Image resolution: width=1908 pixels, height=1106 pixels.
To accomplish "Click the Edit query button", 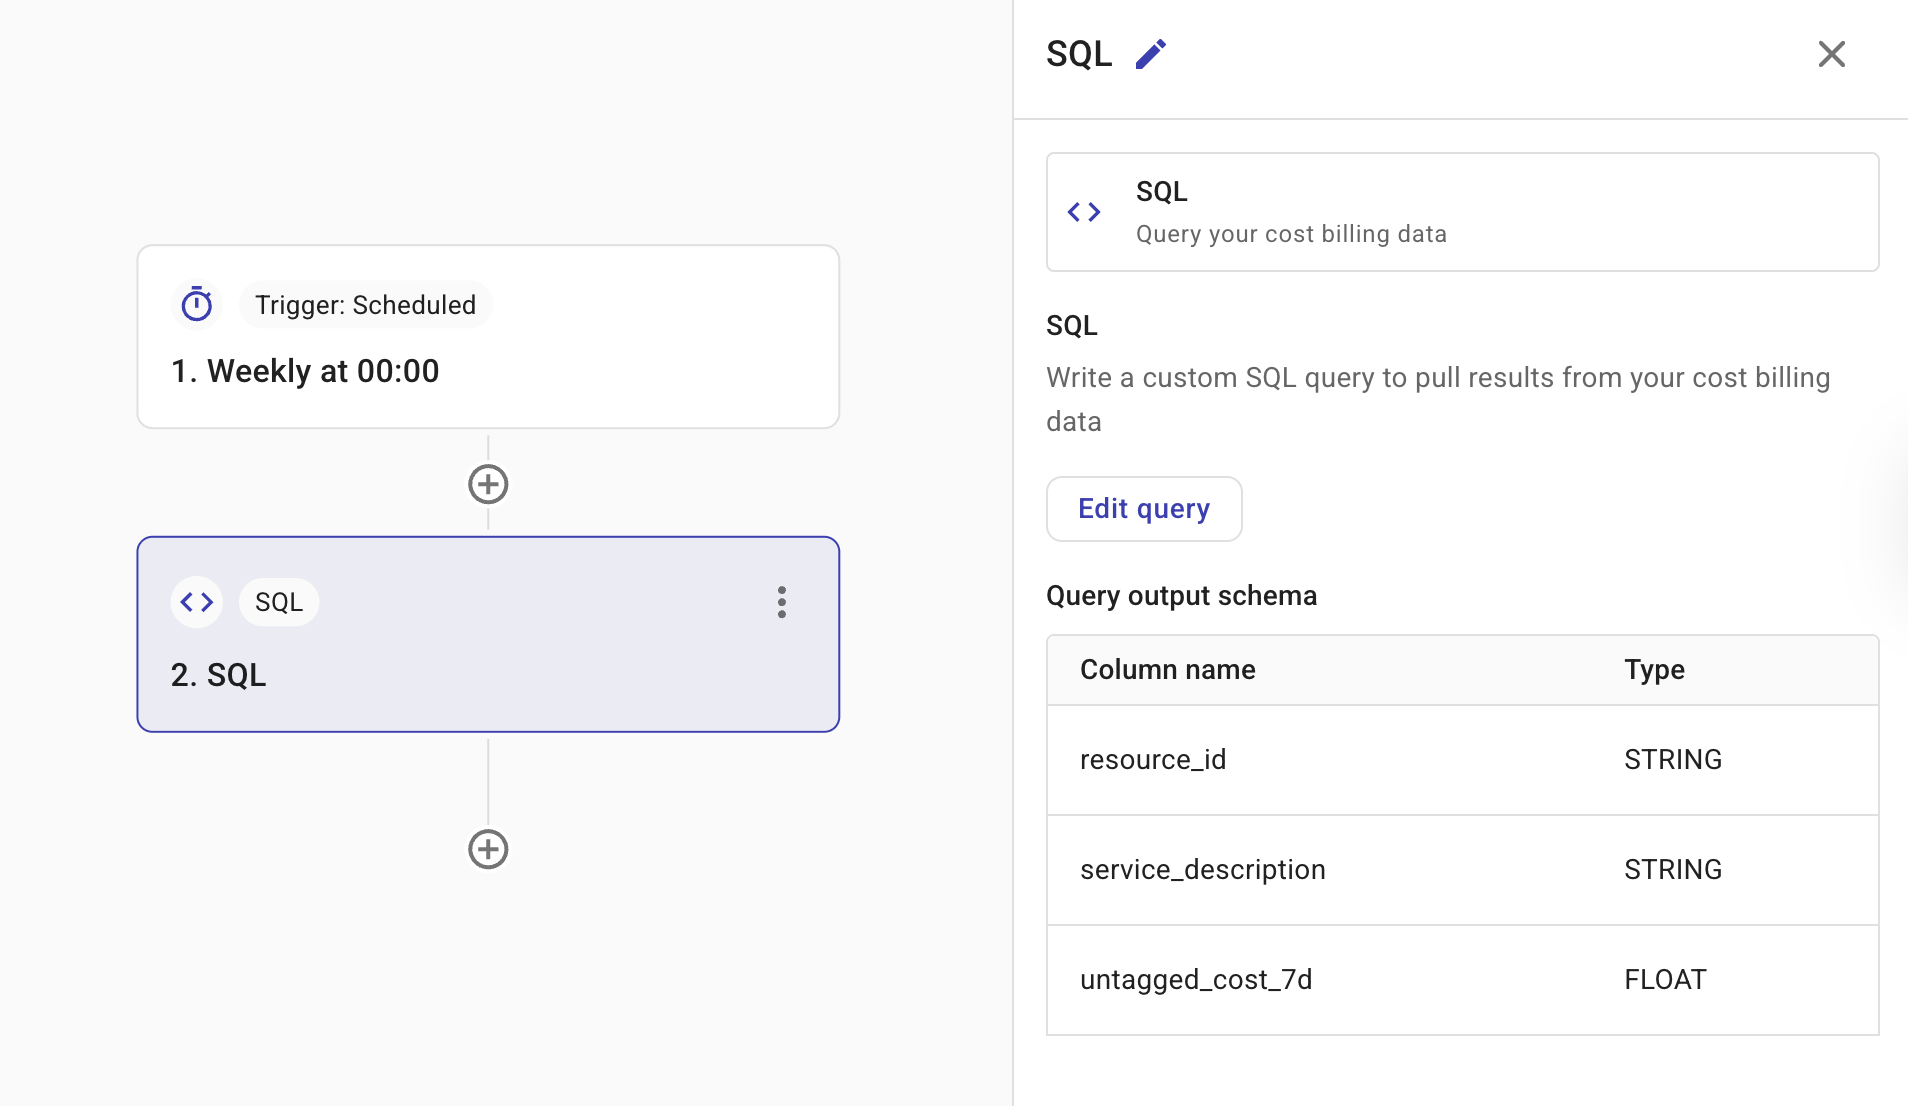I will tap(1143, 509).
